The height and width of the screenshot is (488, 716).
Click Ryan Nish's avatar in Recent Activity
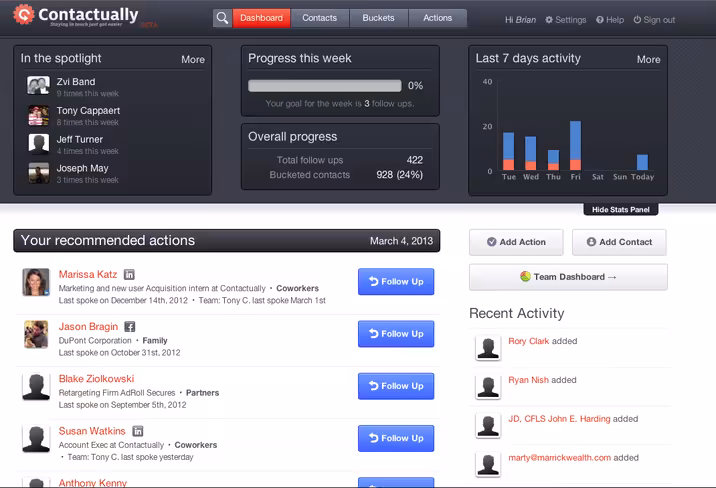pos(488,387)
